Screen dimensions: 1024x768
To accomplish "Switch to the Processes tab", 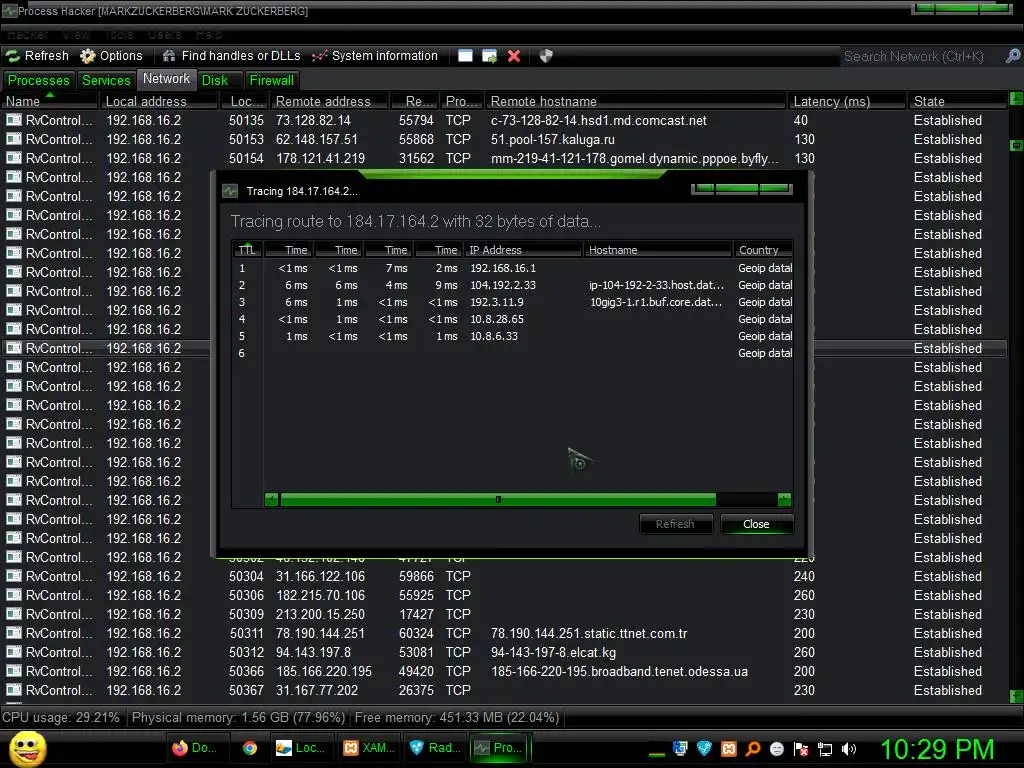I will [x=38, y=80].
